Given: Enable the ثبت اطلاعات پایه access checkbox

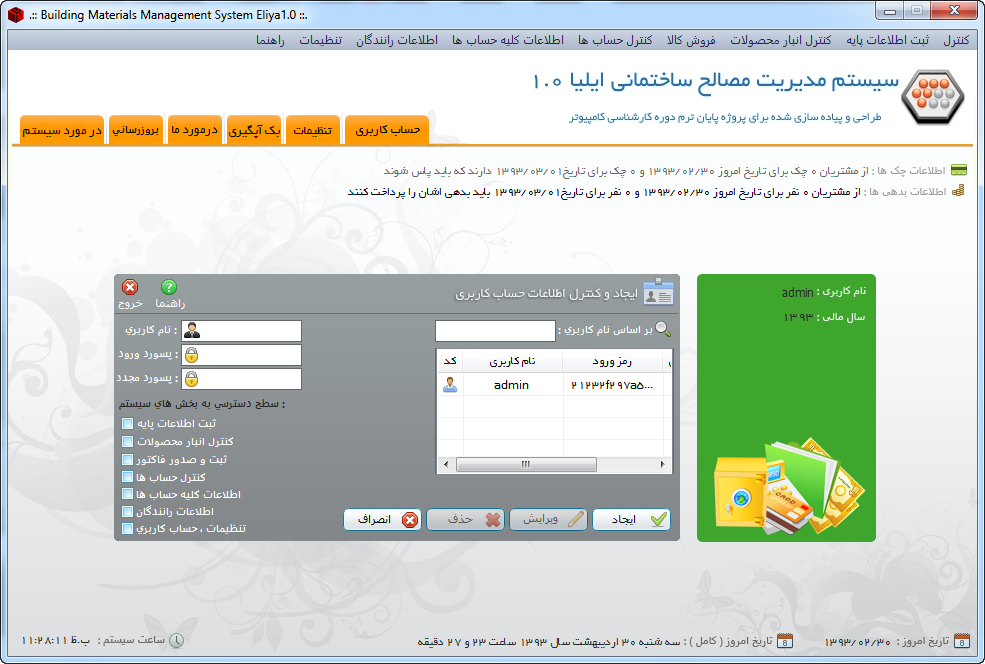Looking at the screenshot, I should pos(127,423).
